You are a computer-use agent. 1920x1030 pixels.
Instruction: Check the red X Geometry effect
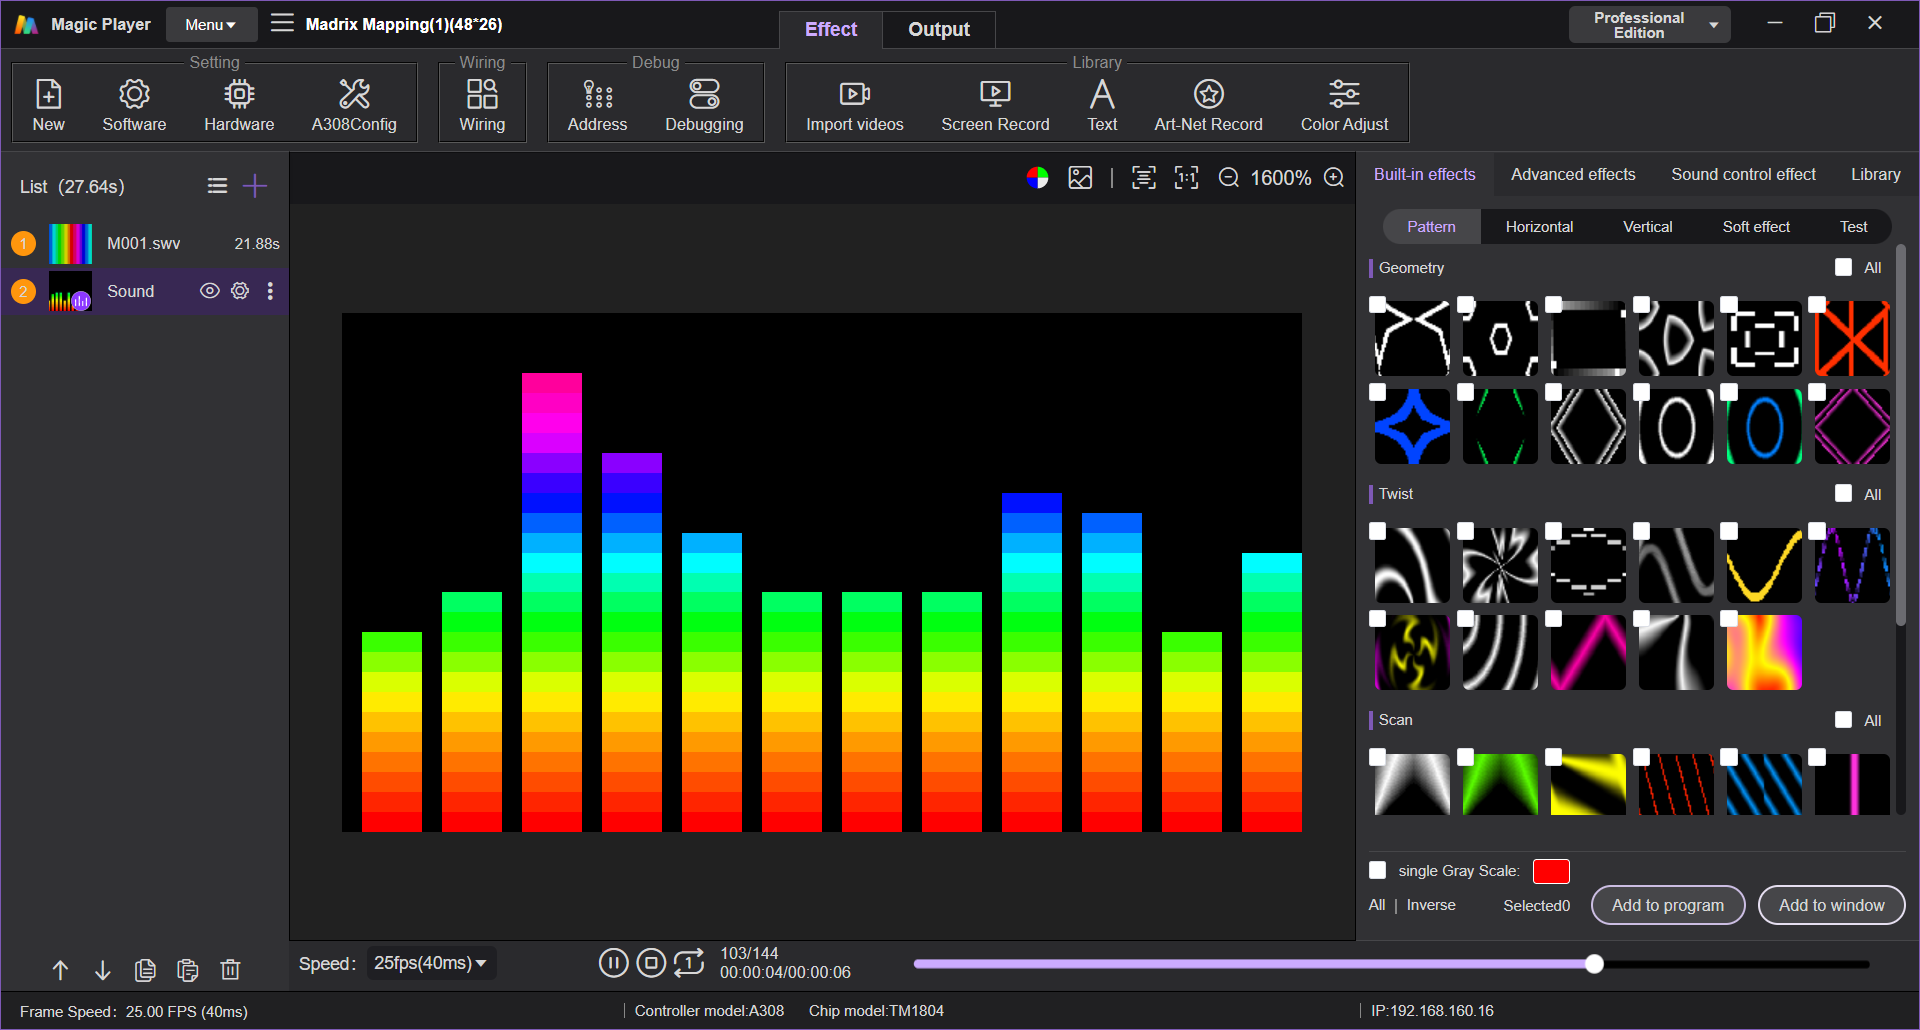coord(1817,305)
